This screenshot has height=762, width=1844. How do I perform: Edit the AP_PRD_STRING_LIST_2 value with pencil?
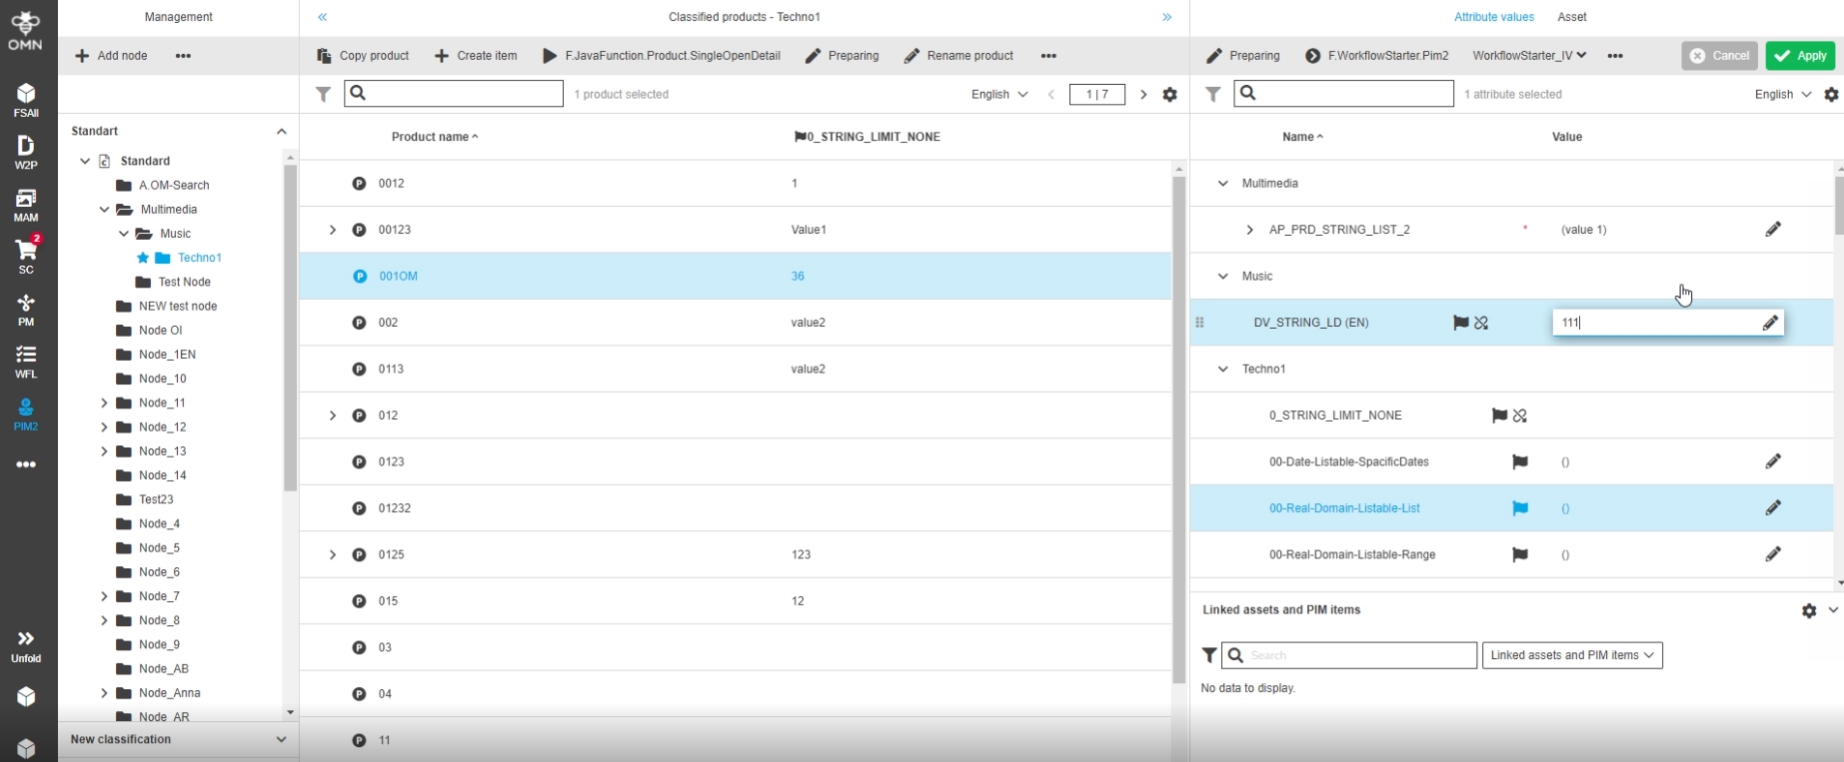(x=1772, y=229)
